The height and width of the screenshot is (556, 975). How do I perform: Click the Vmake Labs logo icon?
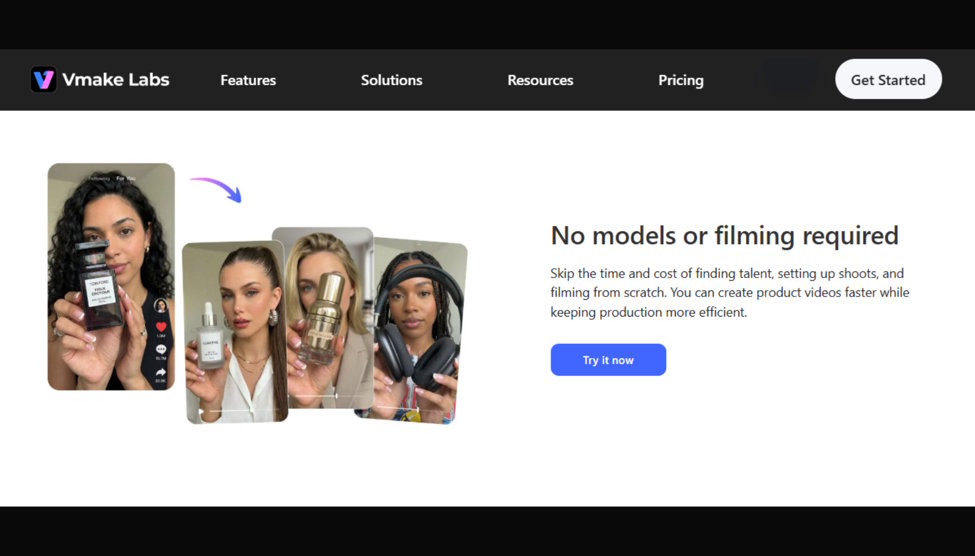44,80
